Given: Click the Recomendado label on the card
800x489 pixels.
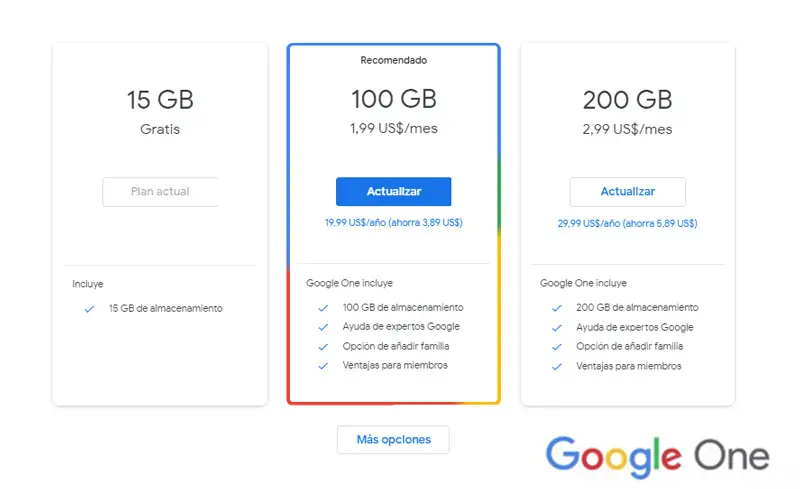Looking at the screenshot, I should [x=393, y=60].
